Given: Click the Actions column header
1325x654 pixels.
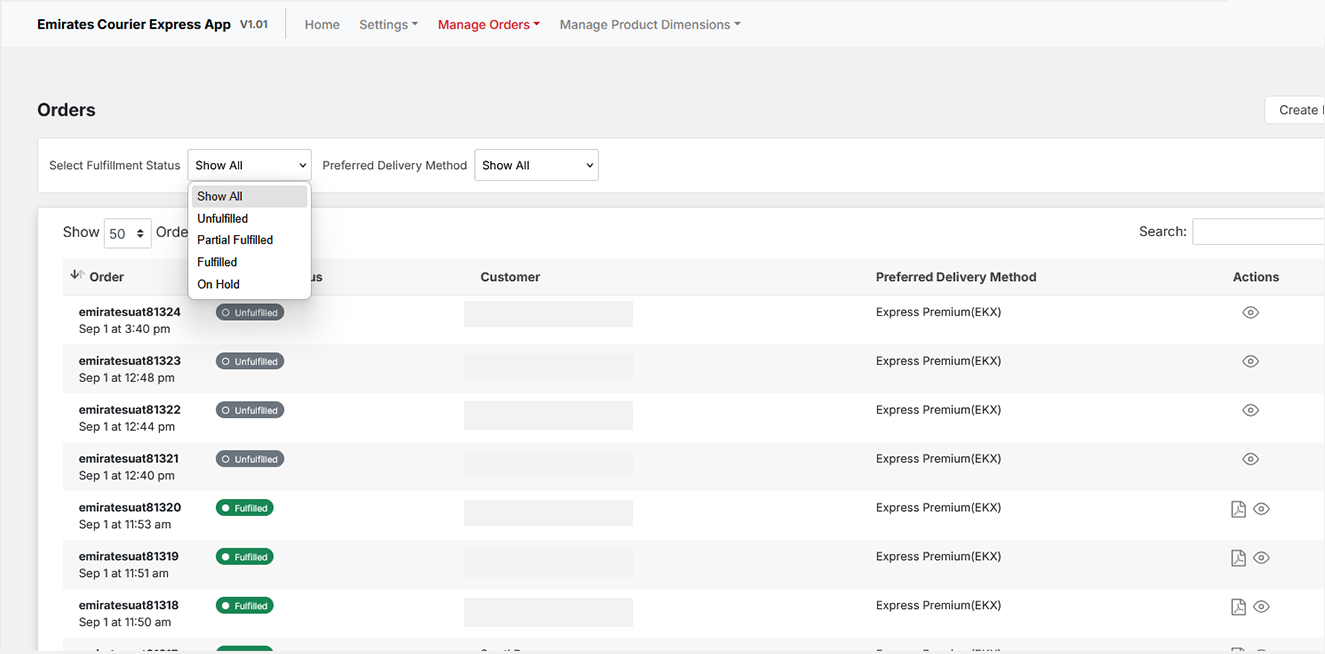Looking at the screenshot, I should coord(1256,277).
